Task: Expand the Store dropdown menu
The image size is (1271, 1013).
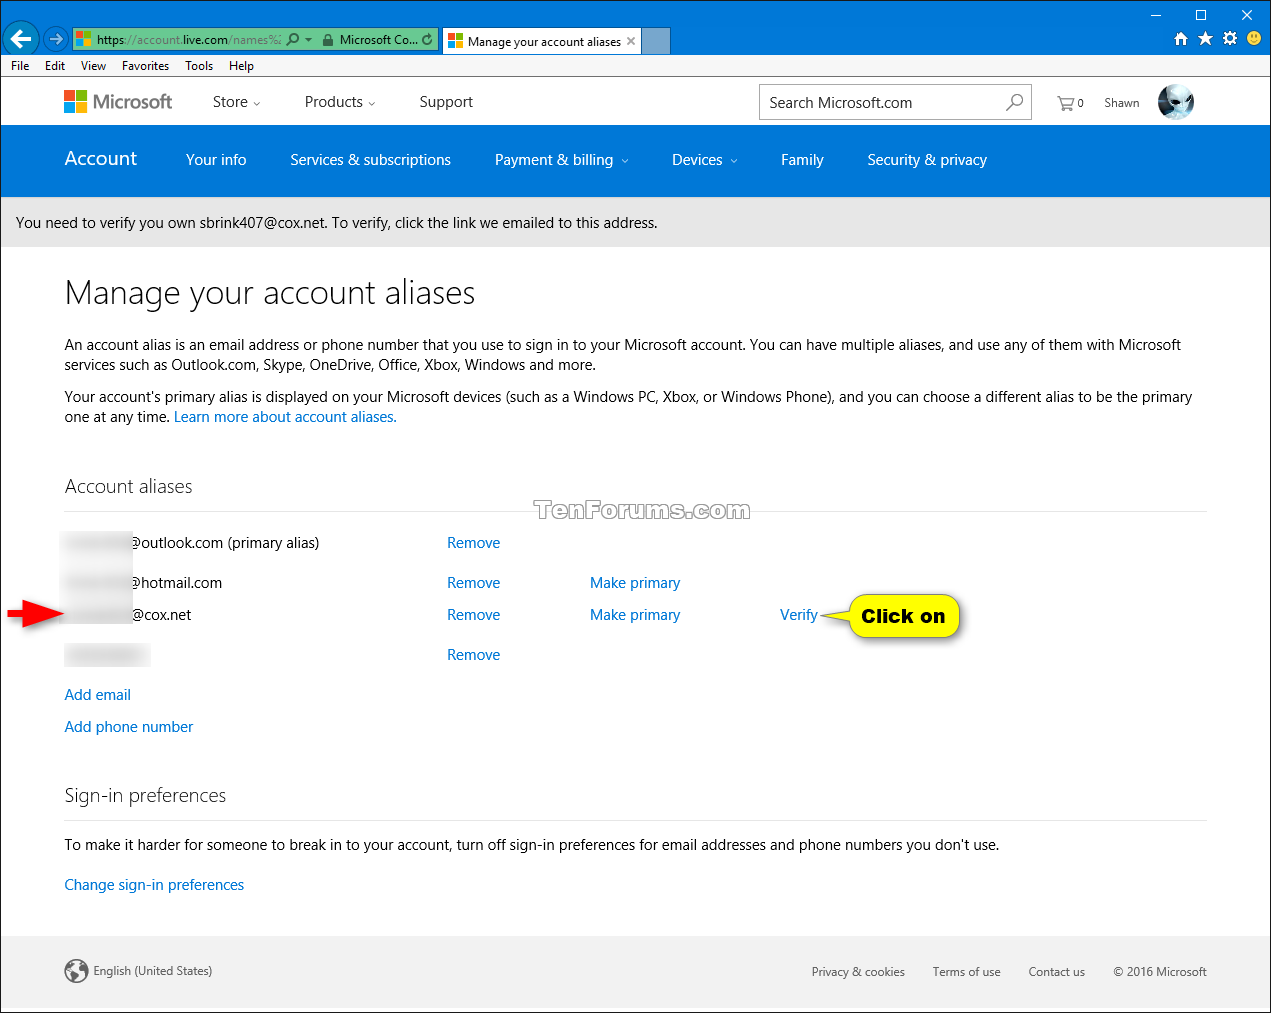Action: (x=236, y=102)
